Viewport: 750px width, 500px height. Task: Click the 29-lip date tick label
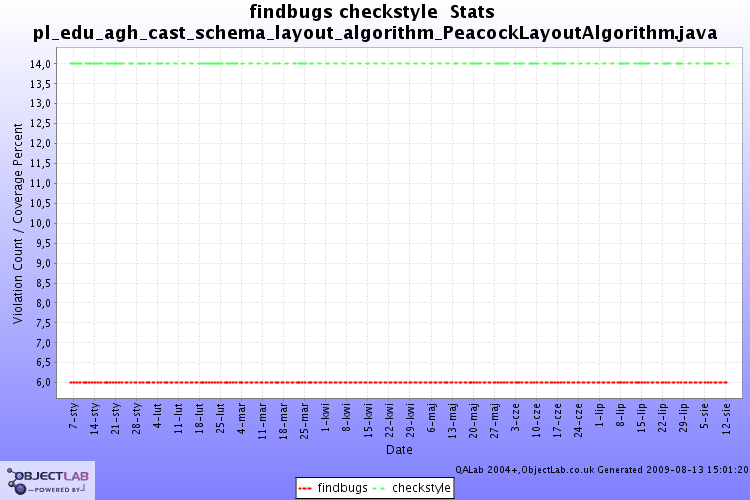(x=684, y=418)
